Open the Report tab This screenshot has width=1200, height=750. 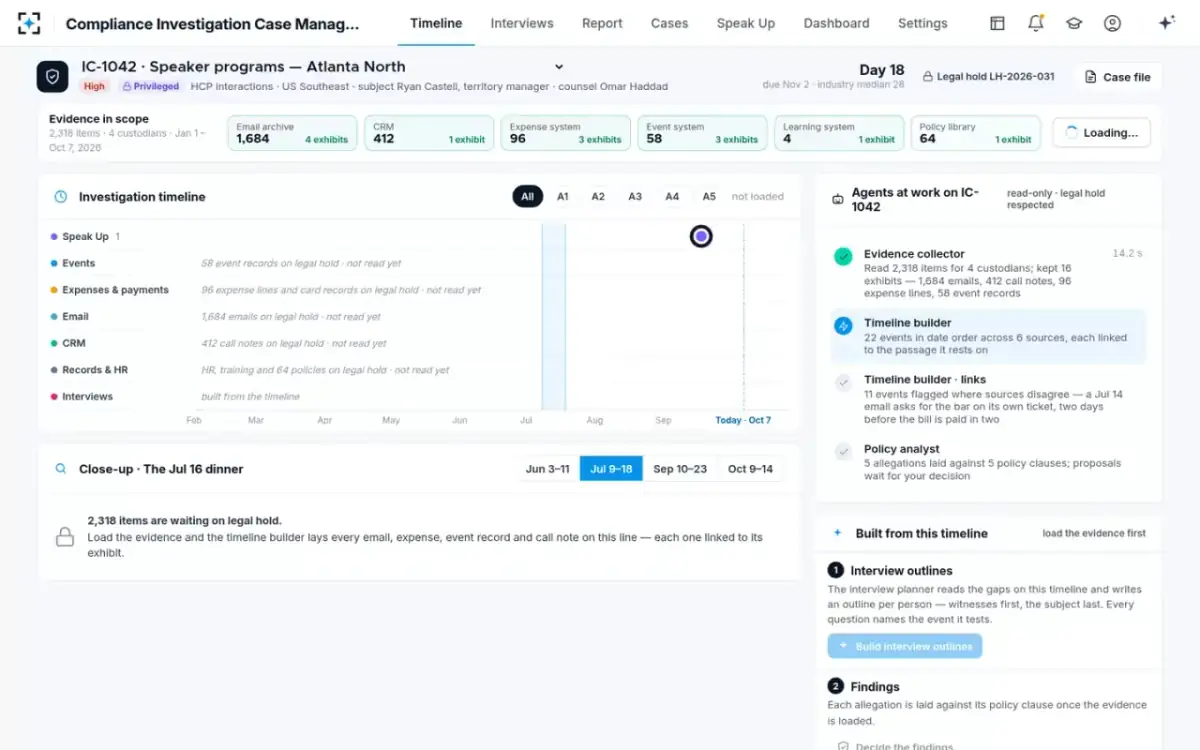[602, 23]
